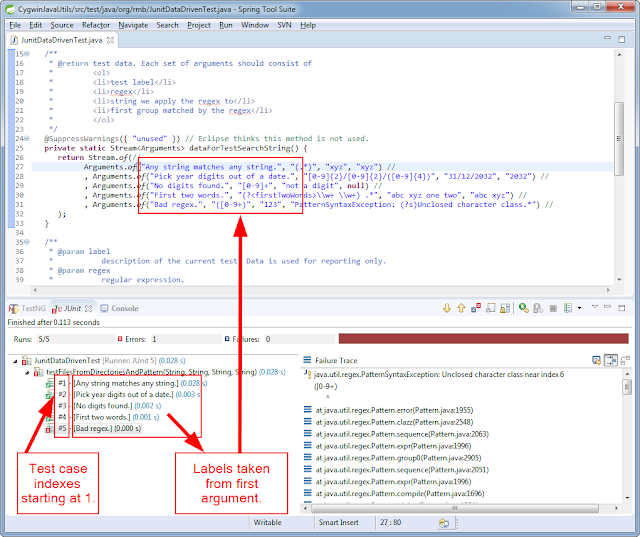Viewport: 640px width, 537px height.
Task: Jump to previous failed test arrow
Action: click(461, 308)
